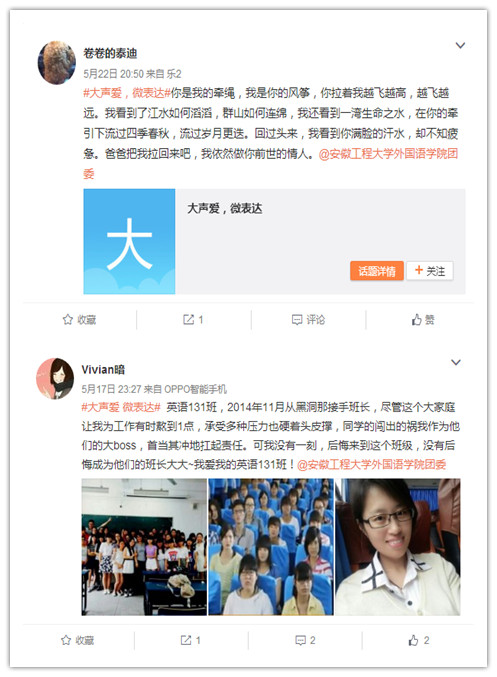Expand options chevron on Vivian's post
The width and height of the screenshot is (497, 677).
456,362
